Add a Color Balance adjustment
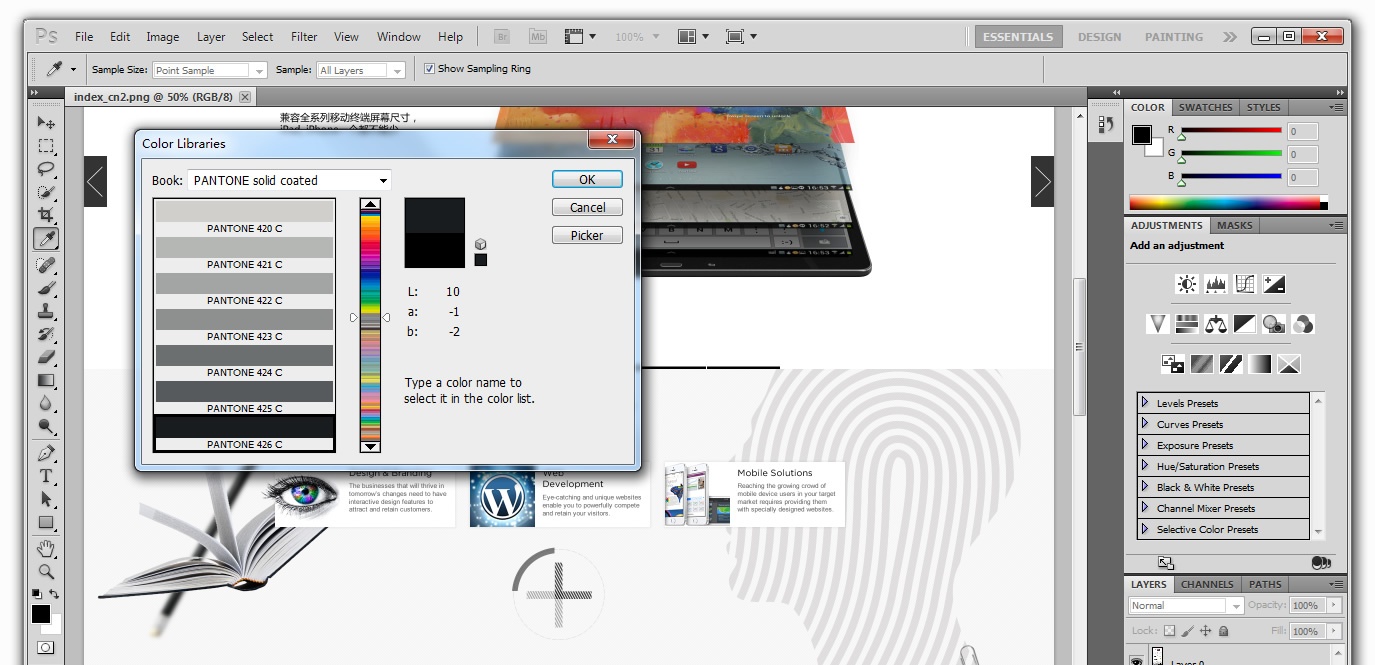Viewport: 1375px width, 665px height. tap(1216, 324)
